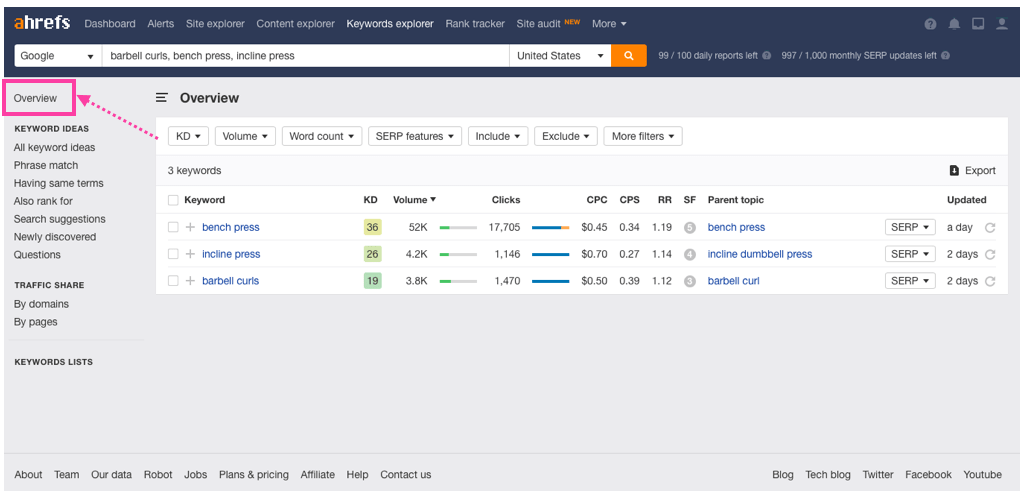Expand SERP dropdown for bench press

[x=910, y=227]
